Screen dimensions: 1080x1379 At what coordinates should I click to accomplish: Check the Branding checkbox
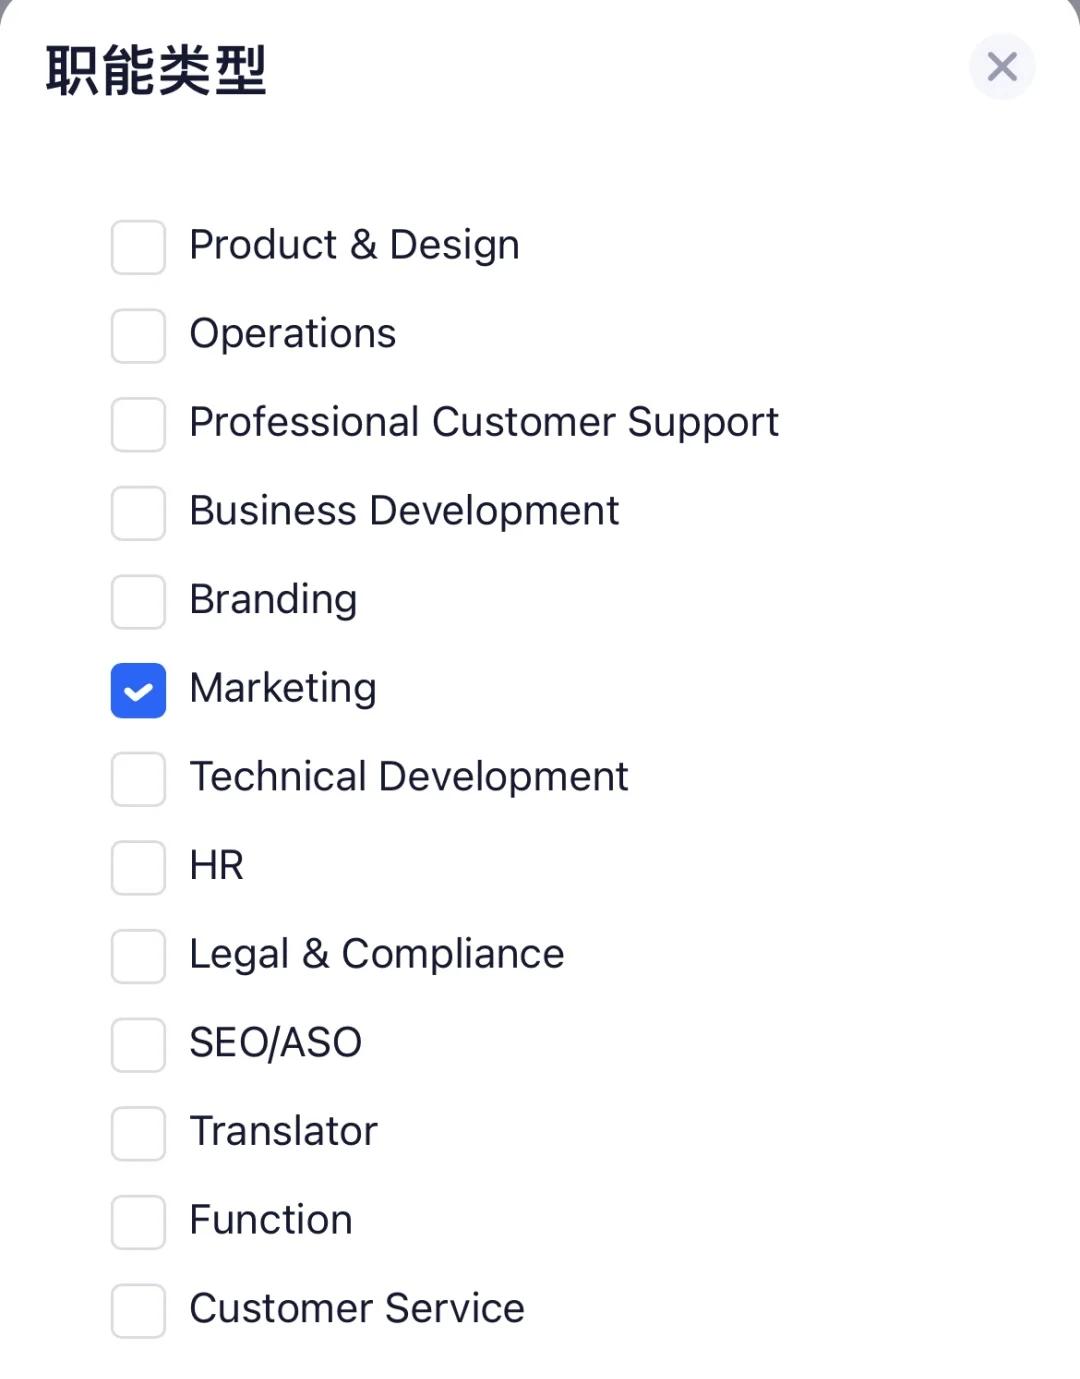coord(138,601)
